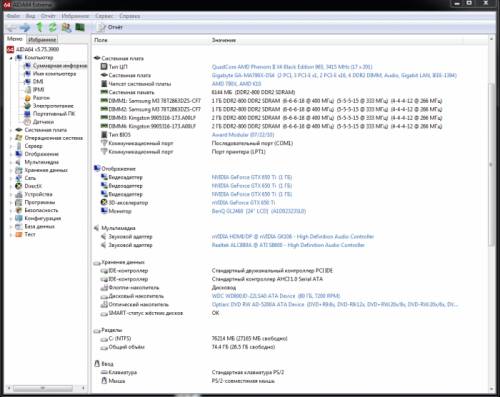Screen dimensions: 500x397
Task: Expand Отображение node in the left tree
Action: pyautogui.click(x=11, y=154)
